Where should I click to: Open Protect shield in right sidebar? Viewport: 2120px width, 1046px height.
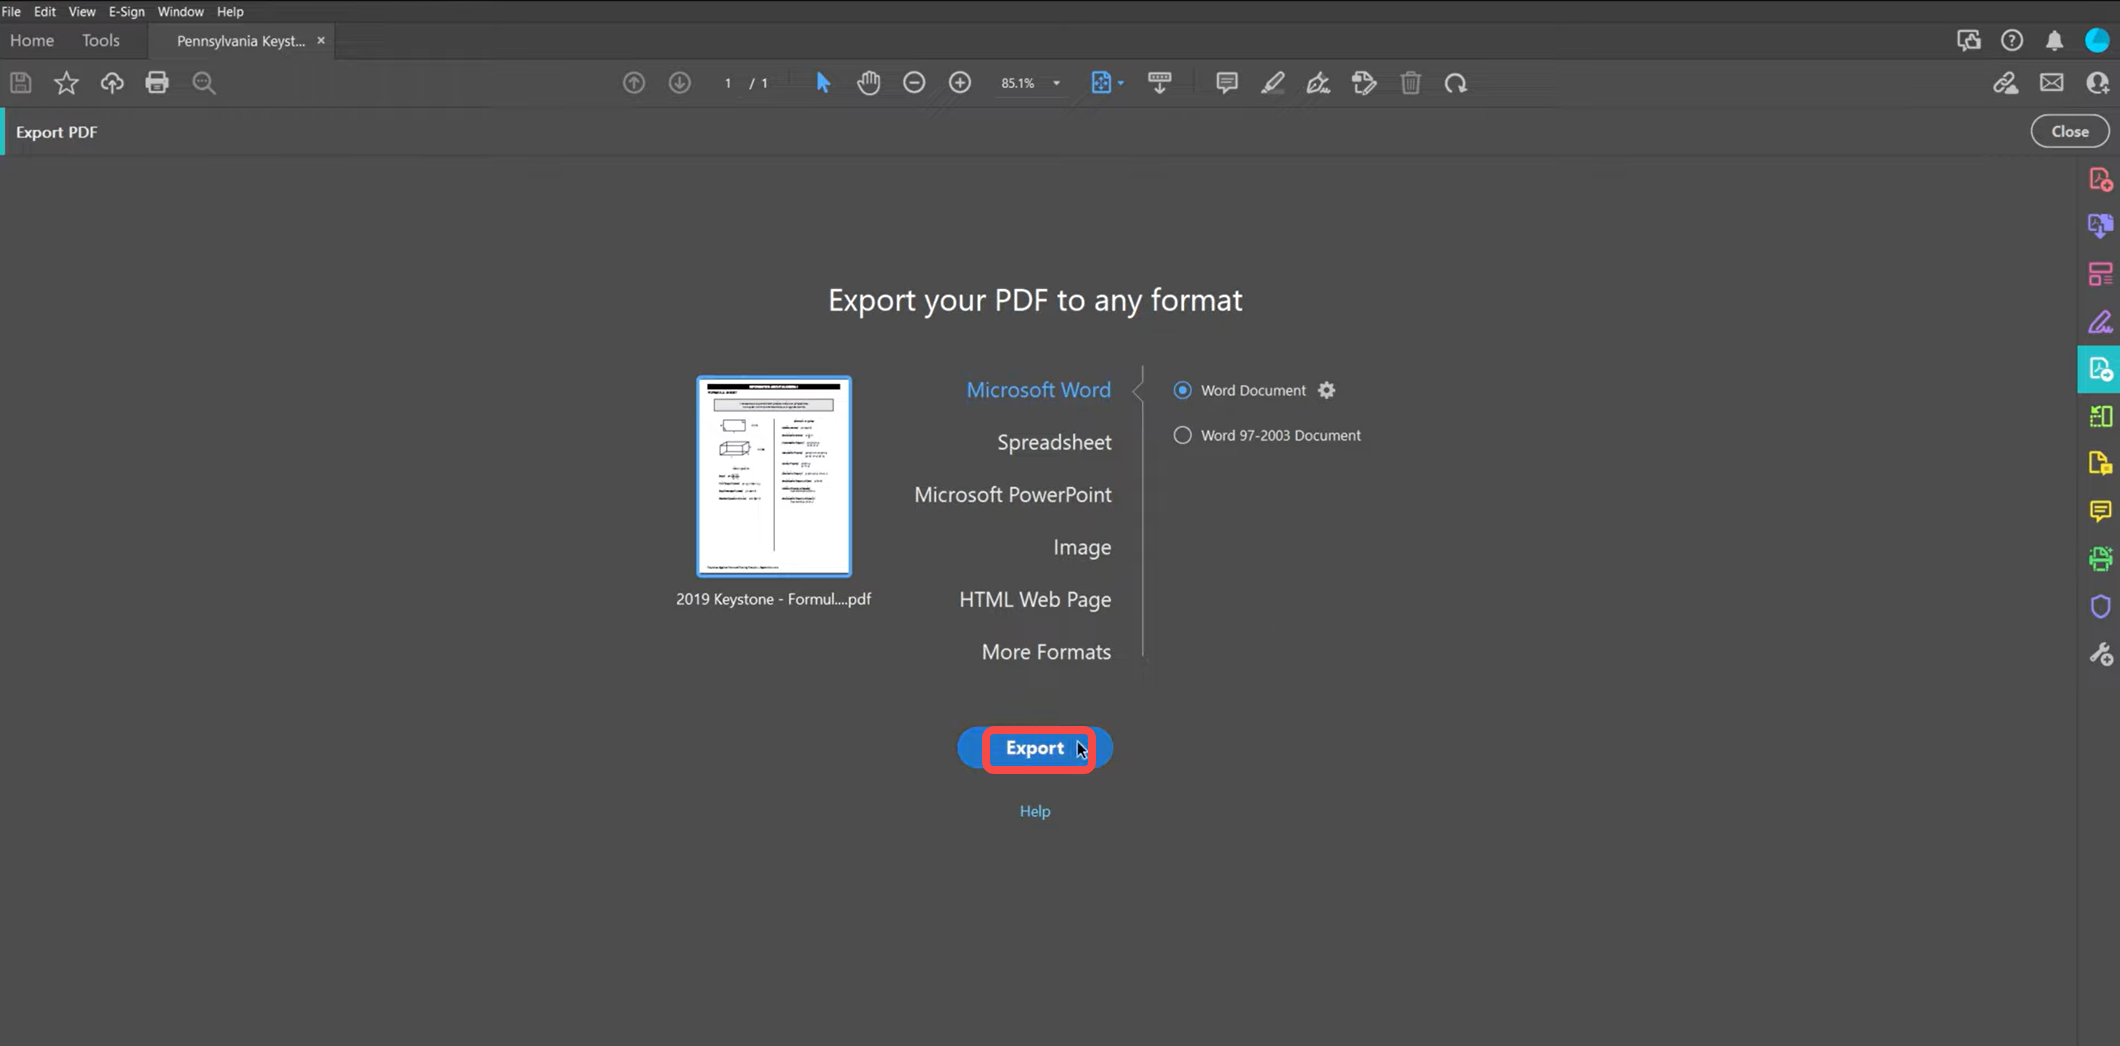(2100, 606)
